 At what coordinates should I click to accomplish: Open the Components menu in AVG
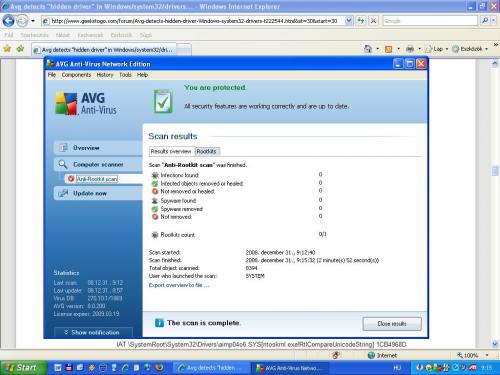(76, 75)
